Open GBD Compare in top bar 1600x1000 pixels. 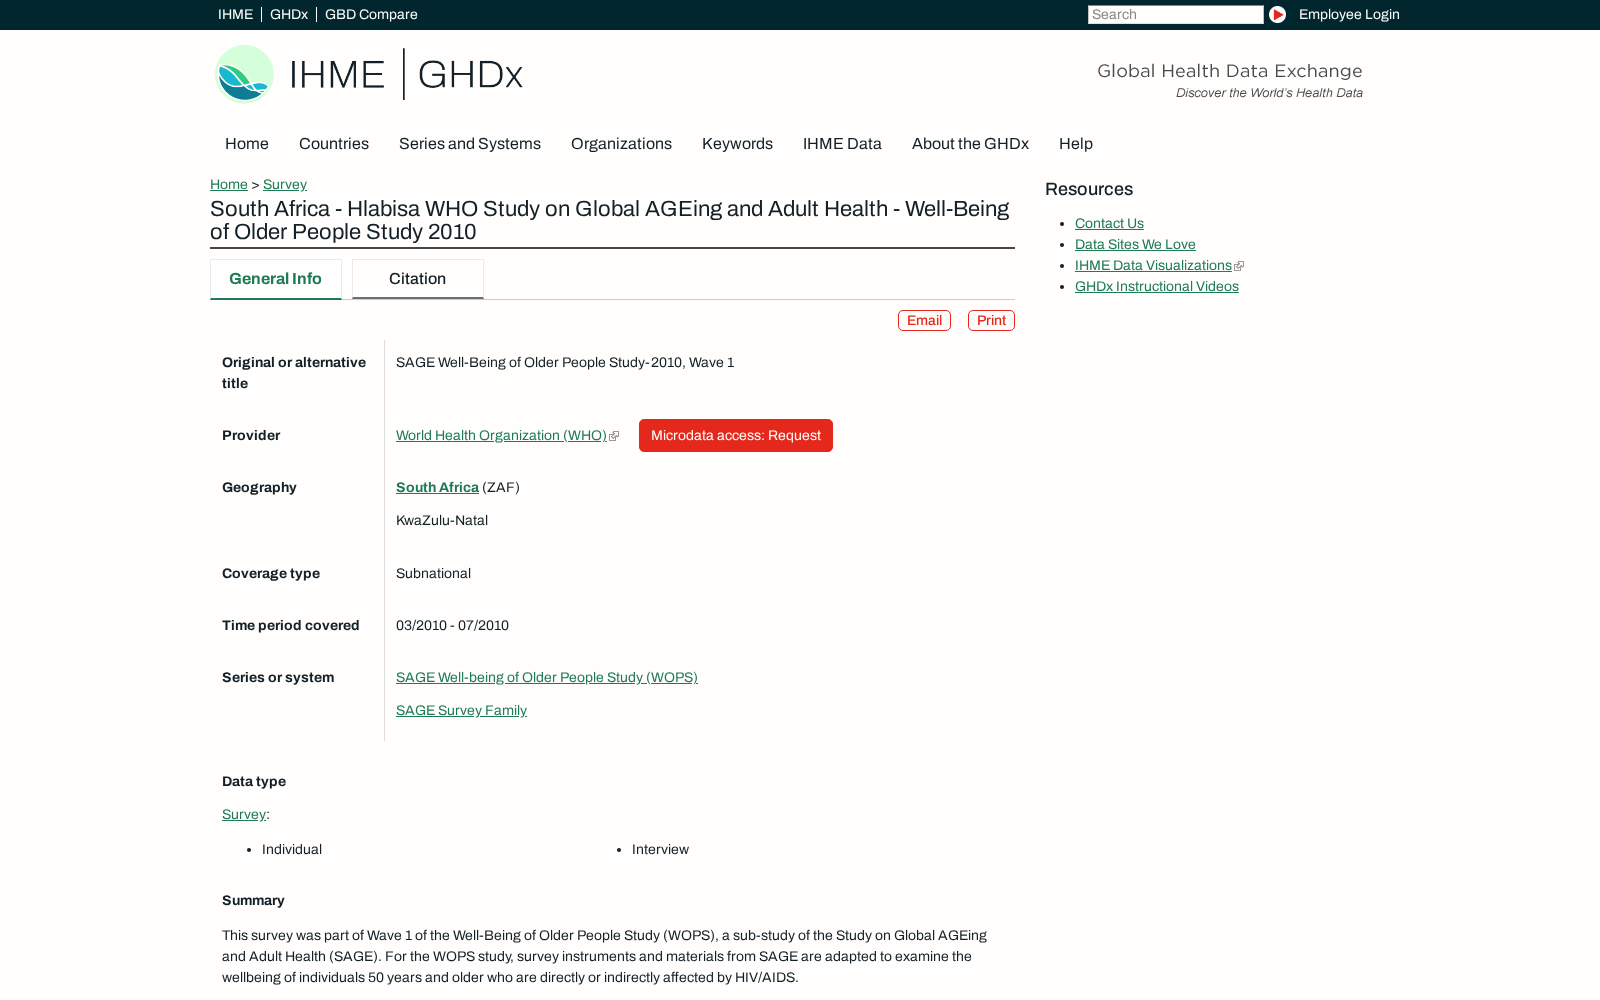[x=371, y=14]
